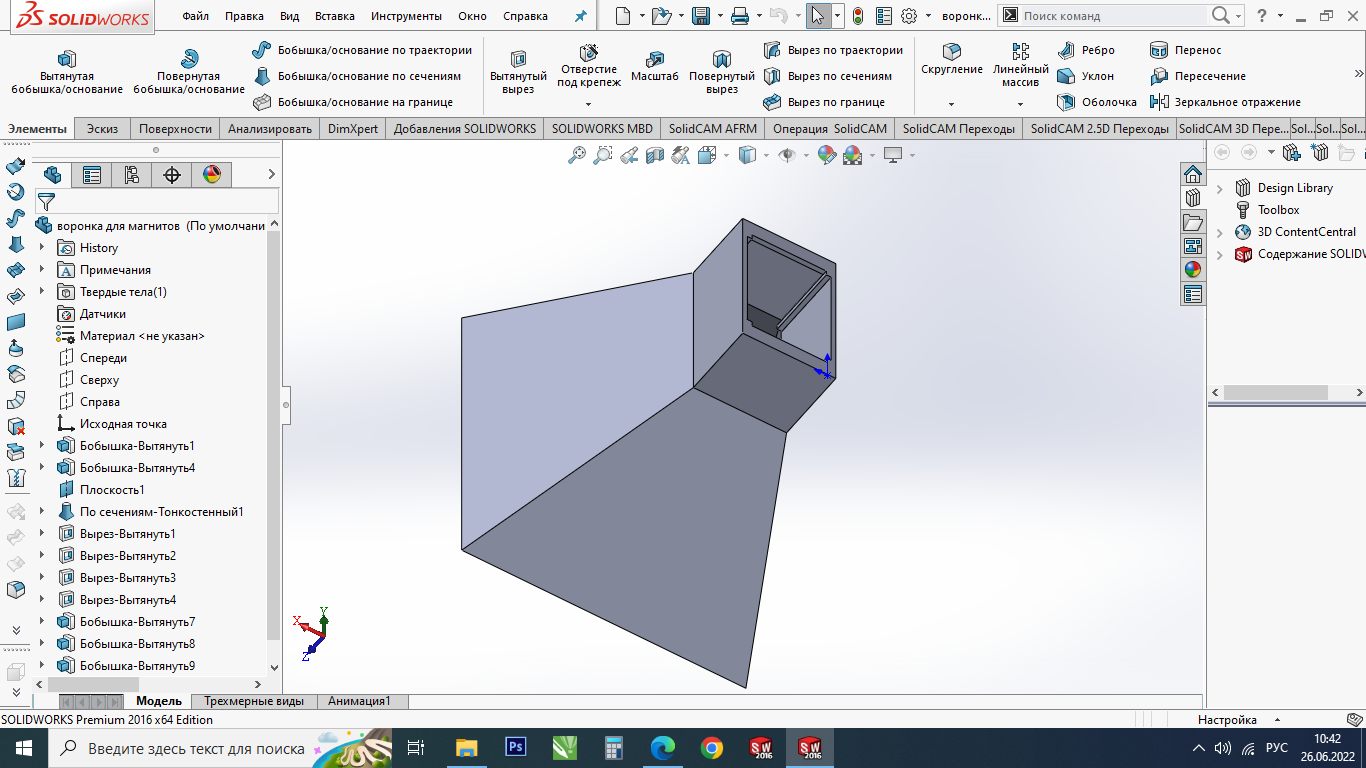
Task: Click the Вытянутая бобышка/основание tool icon
Action: 67,59
